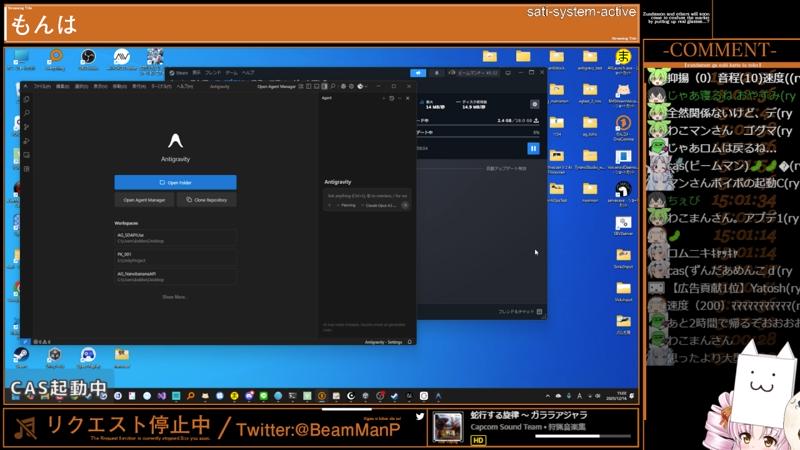Open the 表示 menu in Antigravity
The width and height of the screenshot is (800, 450).
click(x=101, y=87)
